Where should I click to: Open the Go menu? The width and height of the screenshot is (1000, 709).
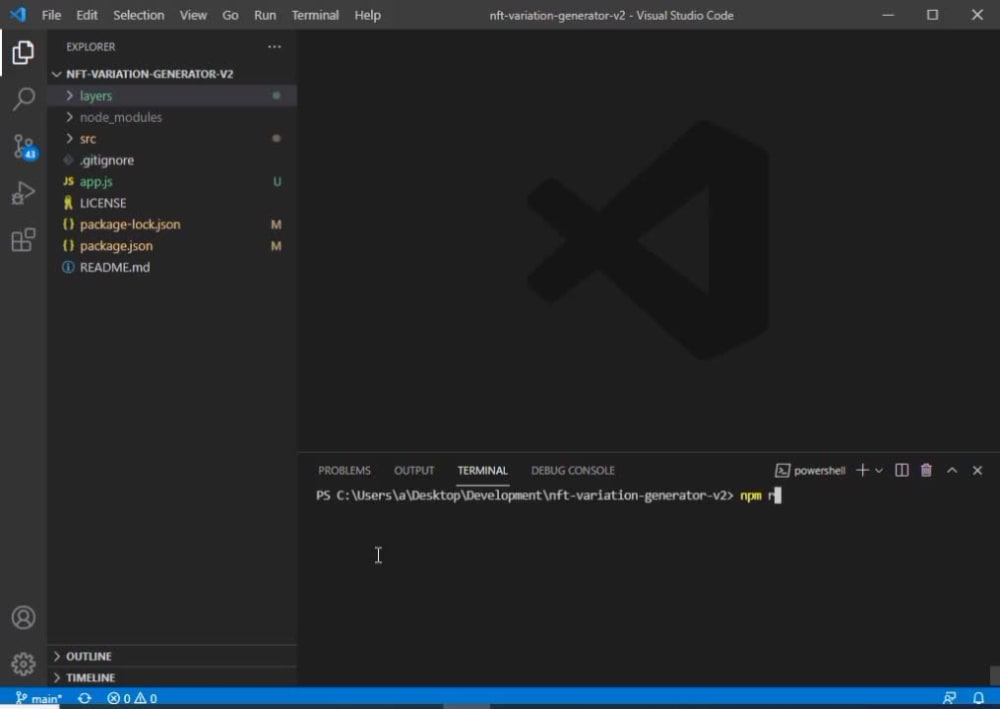pyautogui.click(x=230, y=15)
